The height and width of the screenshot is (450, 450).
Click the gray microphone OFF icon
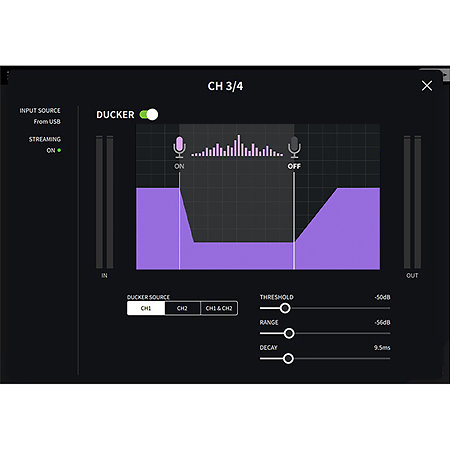[294, 147]
